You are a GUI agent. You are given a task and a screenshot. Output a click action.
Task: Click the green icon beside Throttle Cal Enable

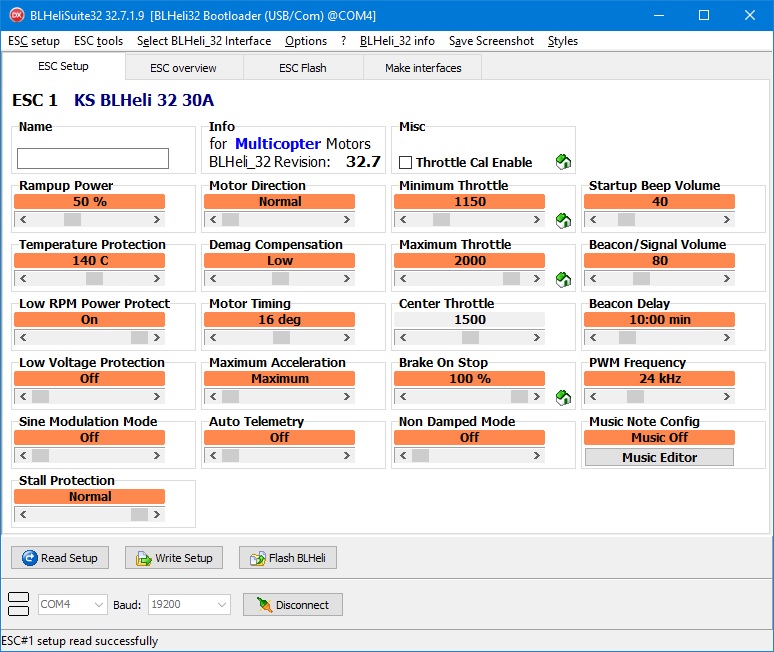pos(563,162)
